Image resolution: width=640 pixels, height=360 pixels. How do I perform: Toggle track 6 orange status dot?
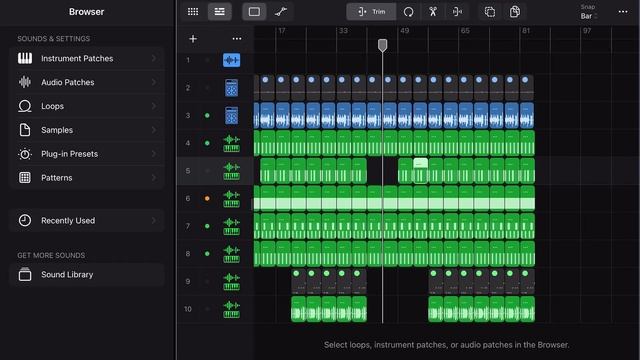tap(207, 199)
